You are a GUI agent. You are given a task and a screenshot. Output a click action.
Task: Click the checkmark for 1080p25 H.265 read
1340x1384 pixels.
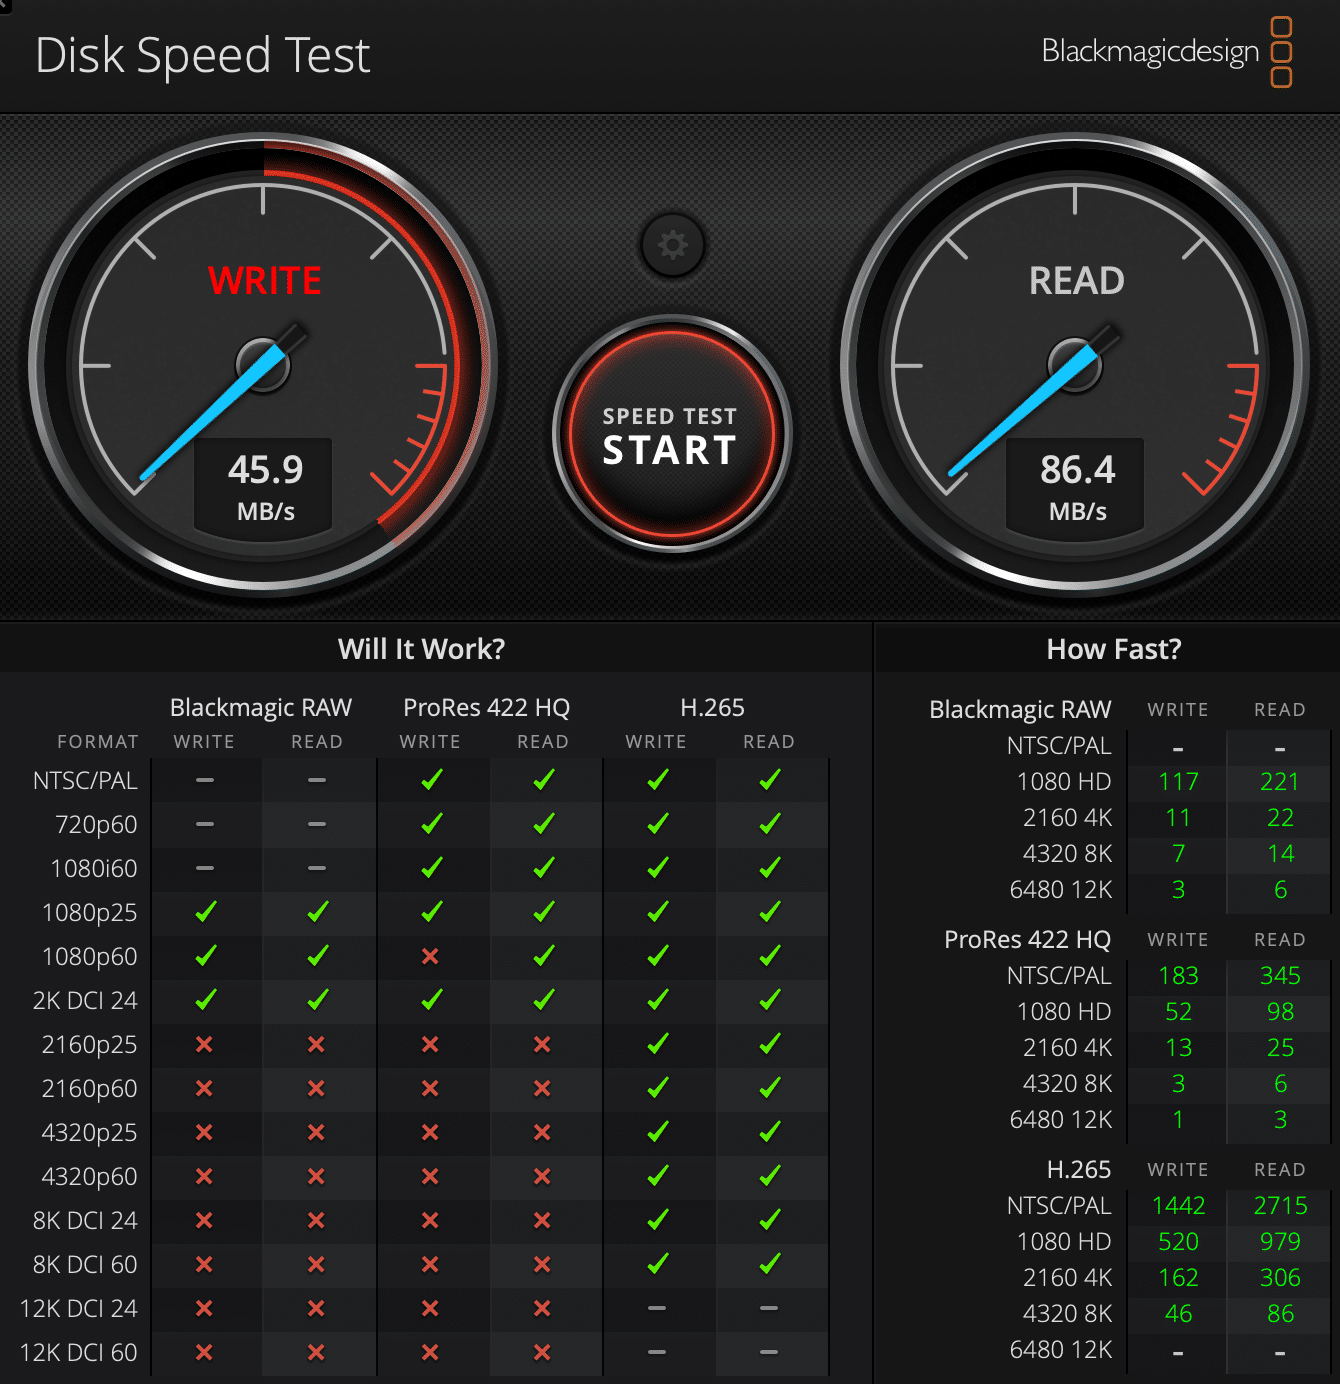click(769, 912)
